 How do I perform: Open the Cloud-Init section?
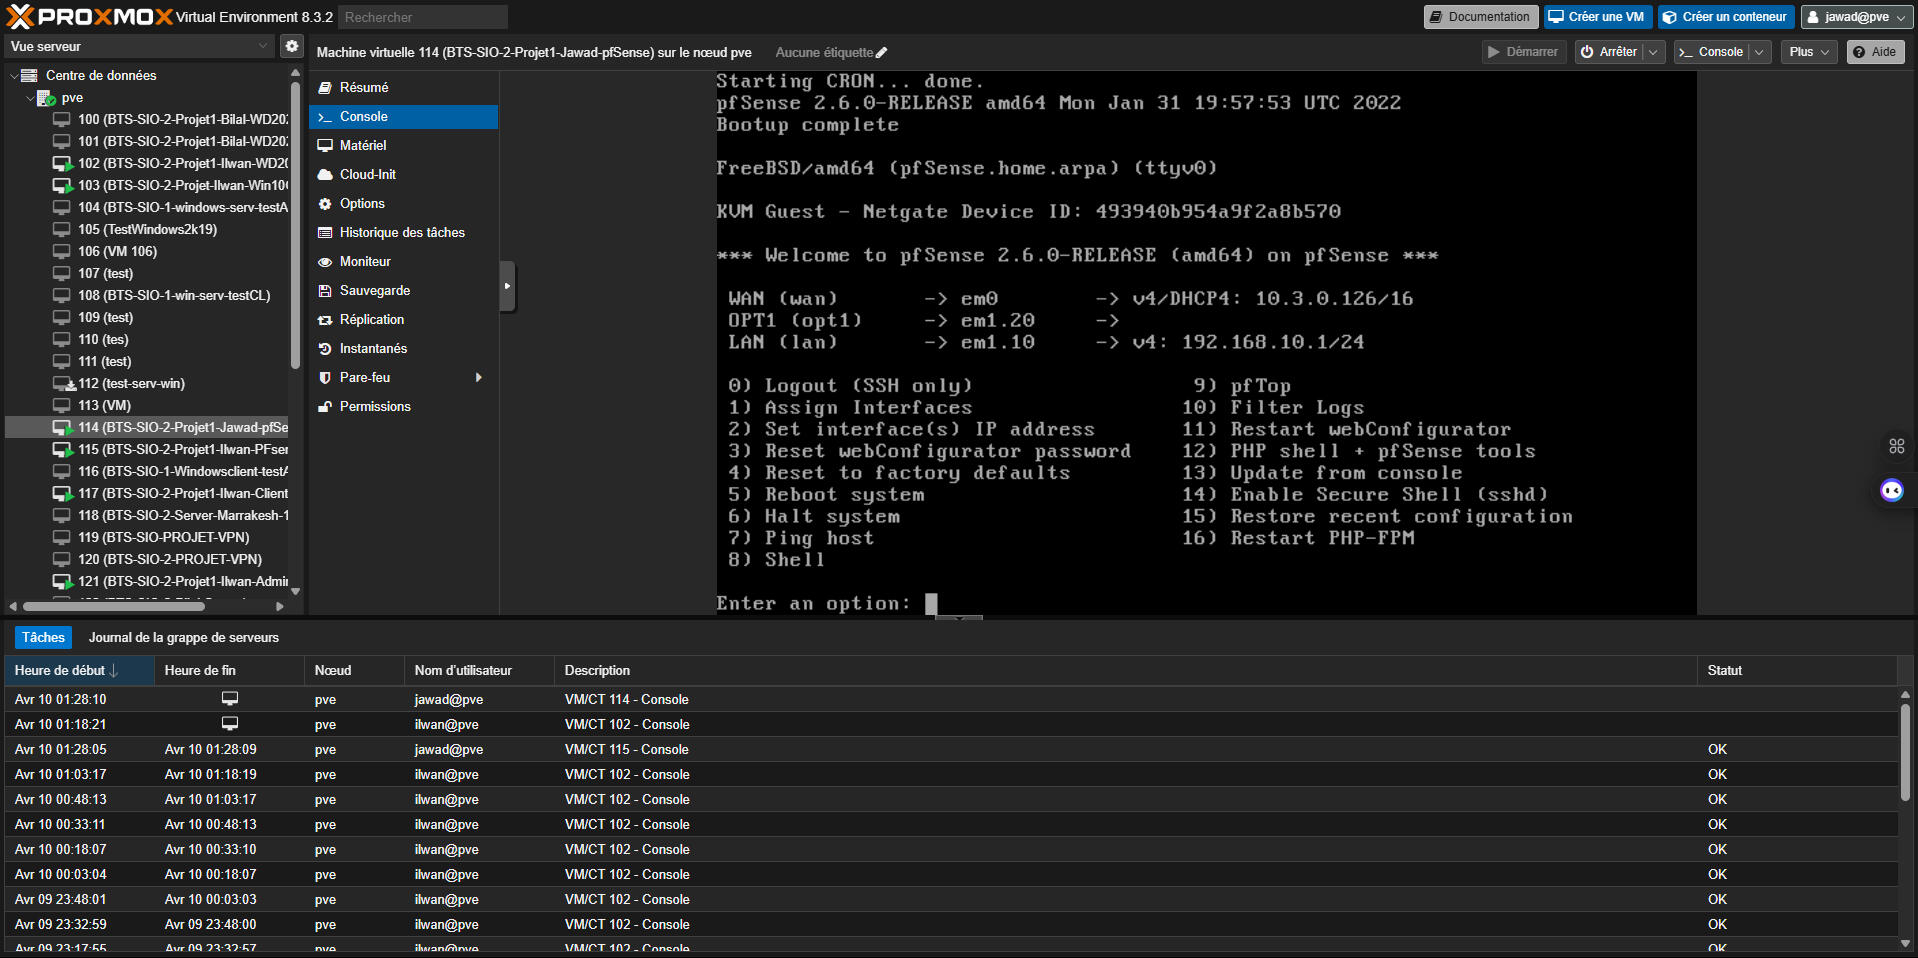click(x=367, y=175)
